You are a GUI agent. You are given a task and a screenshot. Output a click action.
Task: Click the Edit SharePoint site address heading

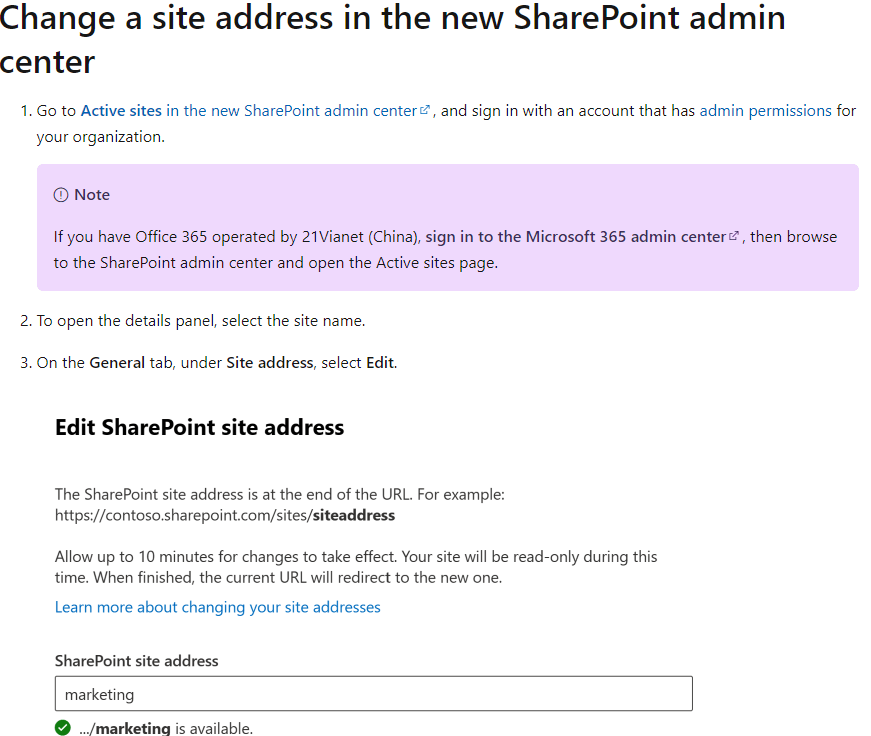coord(199,428)
